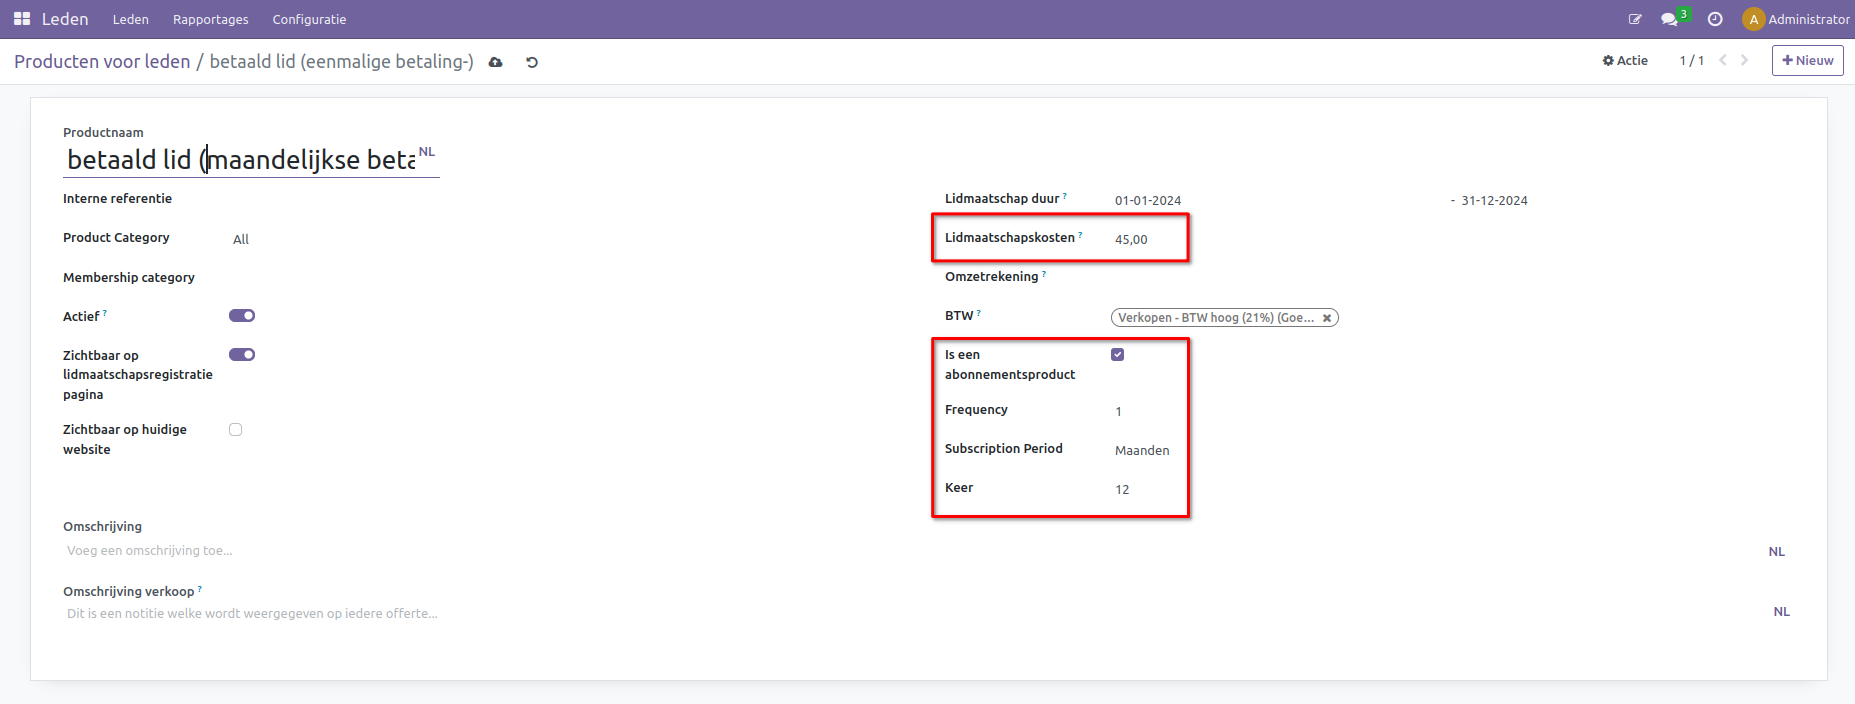Viewport: 1855px width, 704px height.
Task: Discard changes with the undo icon
Action: point(532,62)
